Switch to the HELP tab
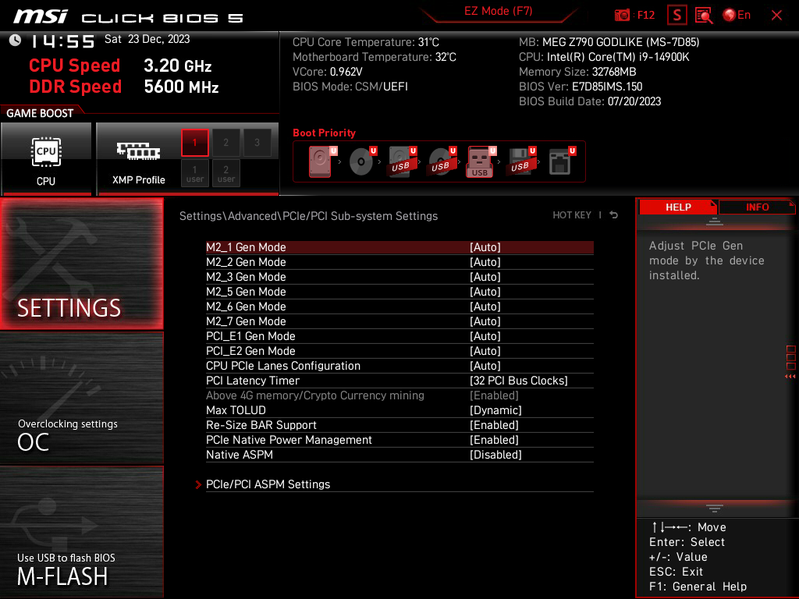 point(678,207)
